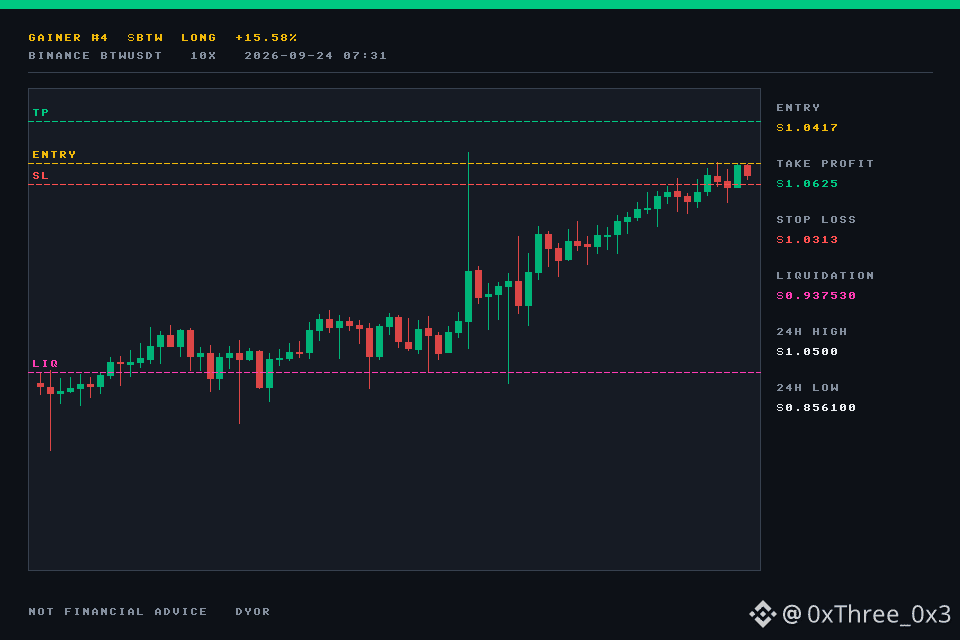Click the 10X leverage label

coord(203,56)
